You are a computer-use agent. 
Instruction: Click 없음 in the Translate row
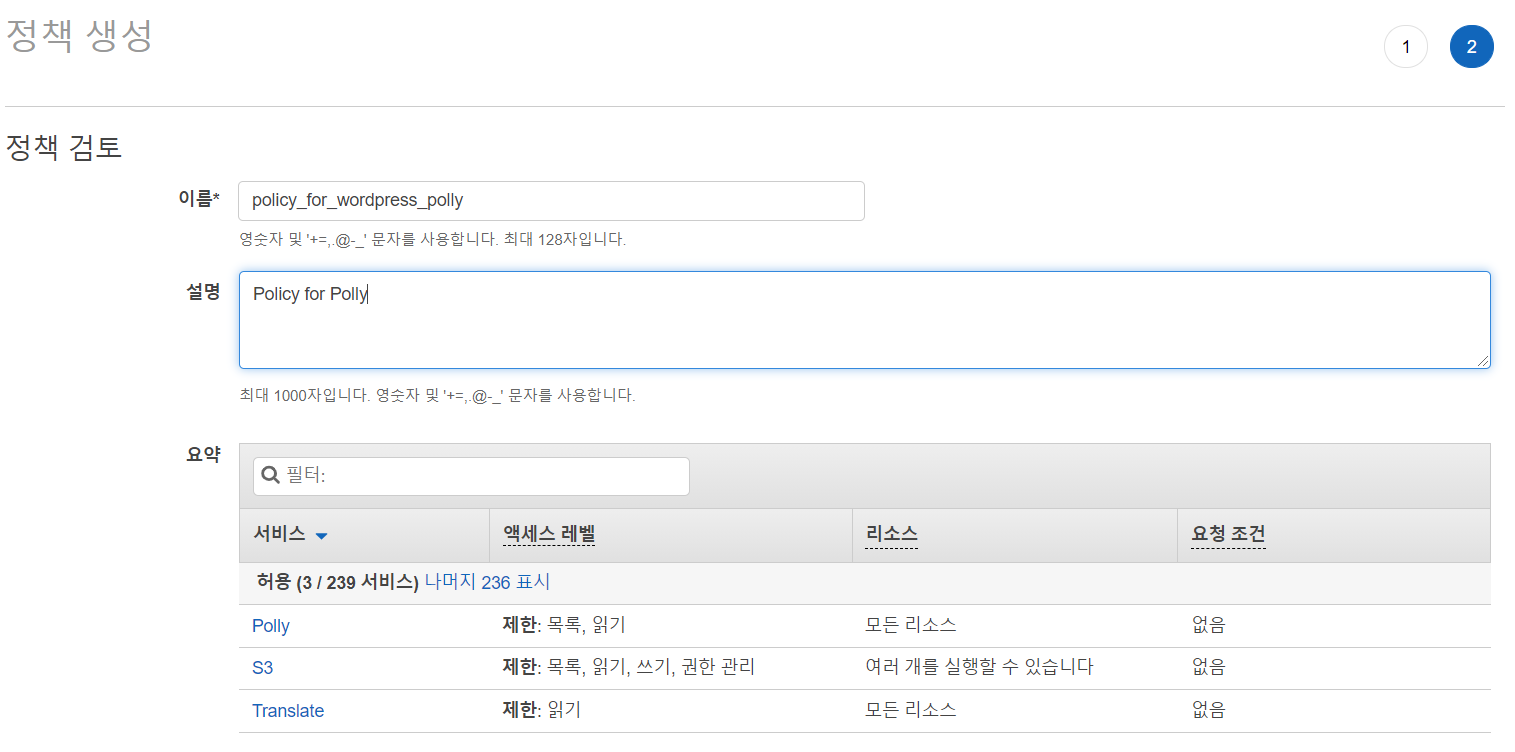tap(1208, 710)
